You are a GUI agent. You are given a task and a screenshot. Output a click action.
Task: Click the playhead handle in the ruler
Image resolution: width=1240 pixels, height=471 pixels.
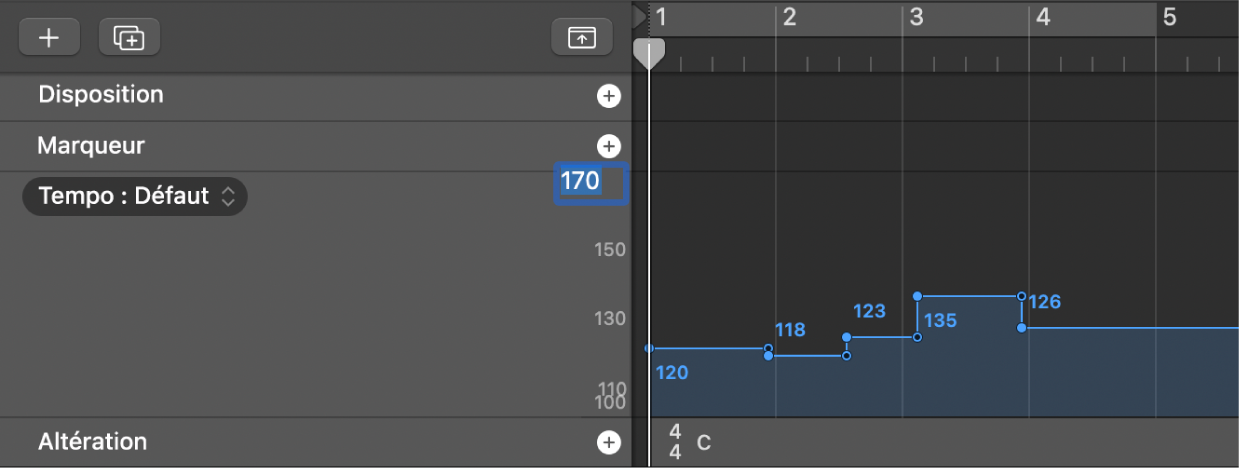[650, 52]
